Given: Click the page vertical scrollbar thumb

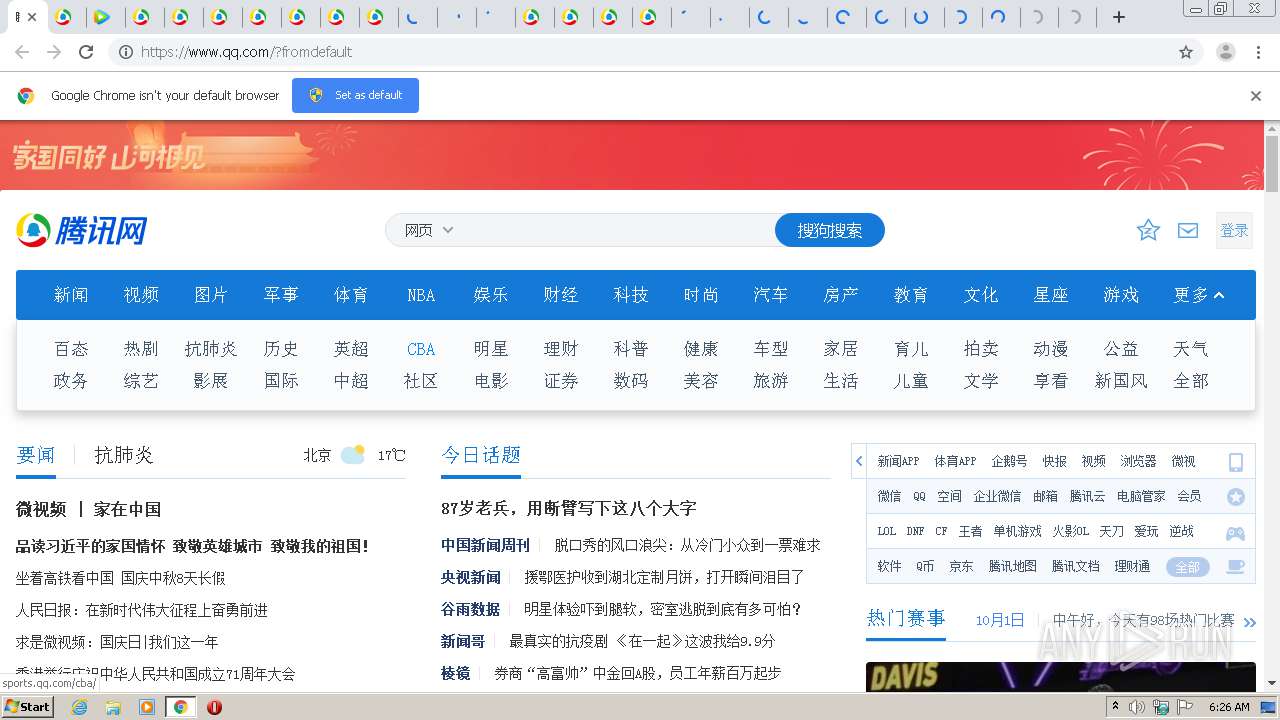Looking at the screenshot, I should point(1272,162).
